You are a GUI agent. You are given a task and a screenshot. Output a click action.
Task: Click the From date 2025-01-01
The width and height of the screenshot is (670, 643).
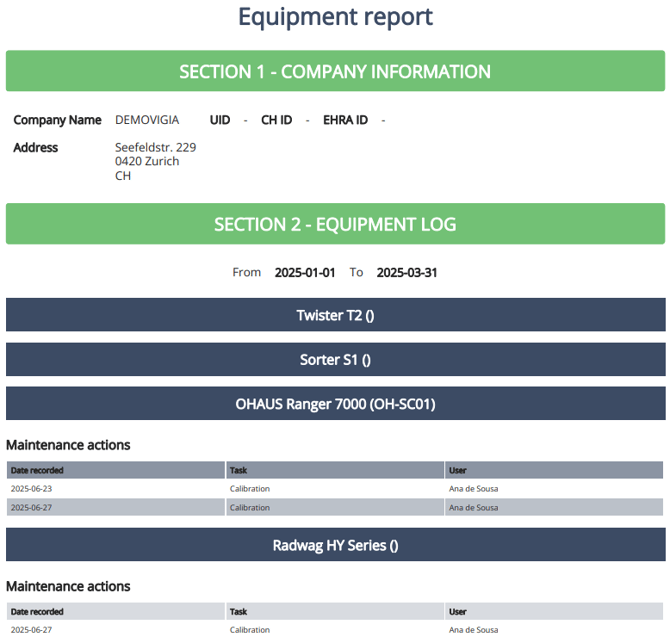(x=305, y=273)
